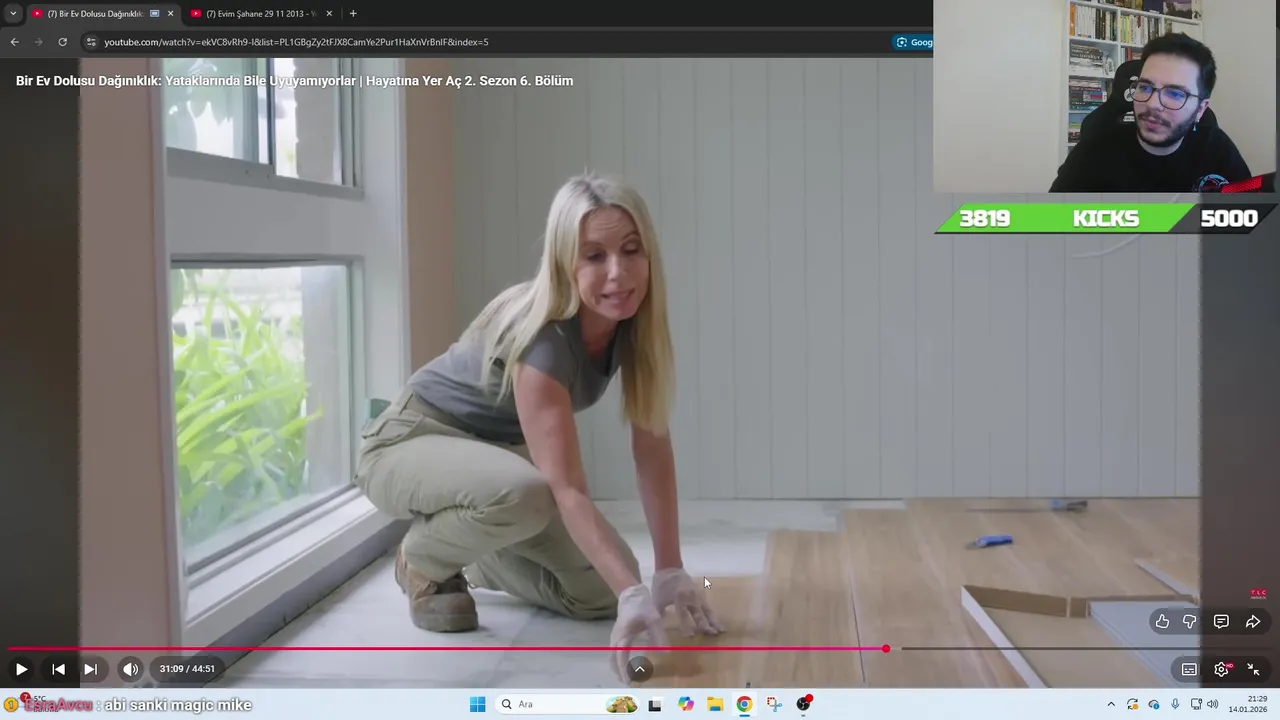Viewport: 1280px width, 720px height.
Task: Switch to Chrome on taskbar
Action: point(744,704)
